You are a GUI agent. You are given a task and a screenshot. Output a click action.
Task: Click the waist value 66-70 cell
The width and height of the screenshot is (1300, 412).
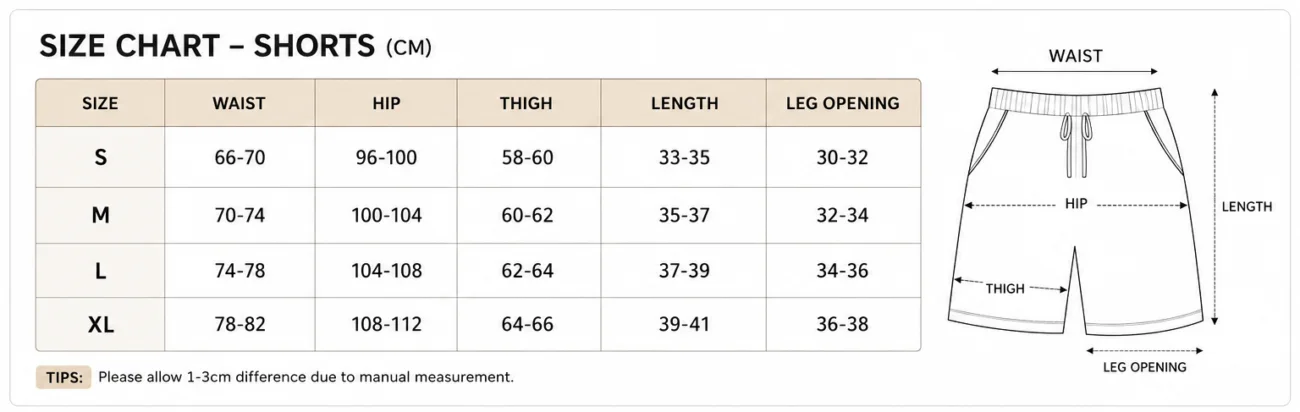pos(239,157)
